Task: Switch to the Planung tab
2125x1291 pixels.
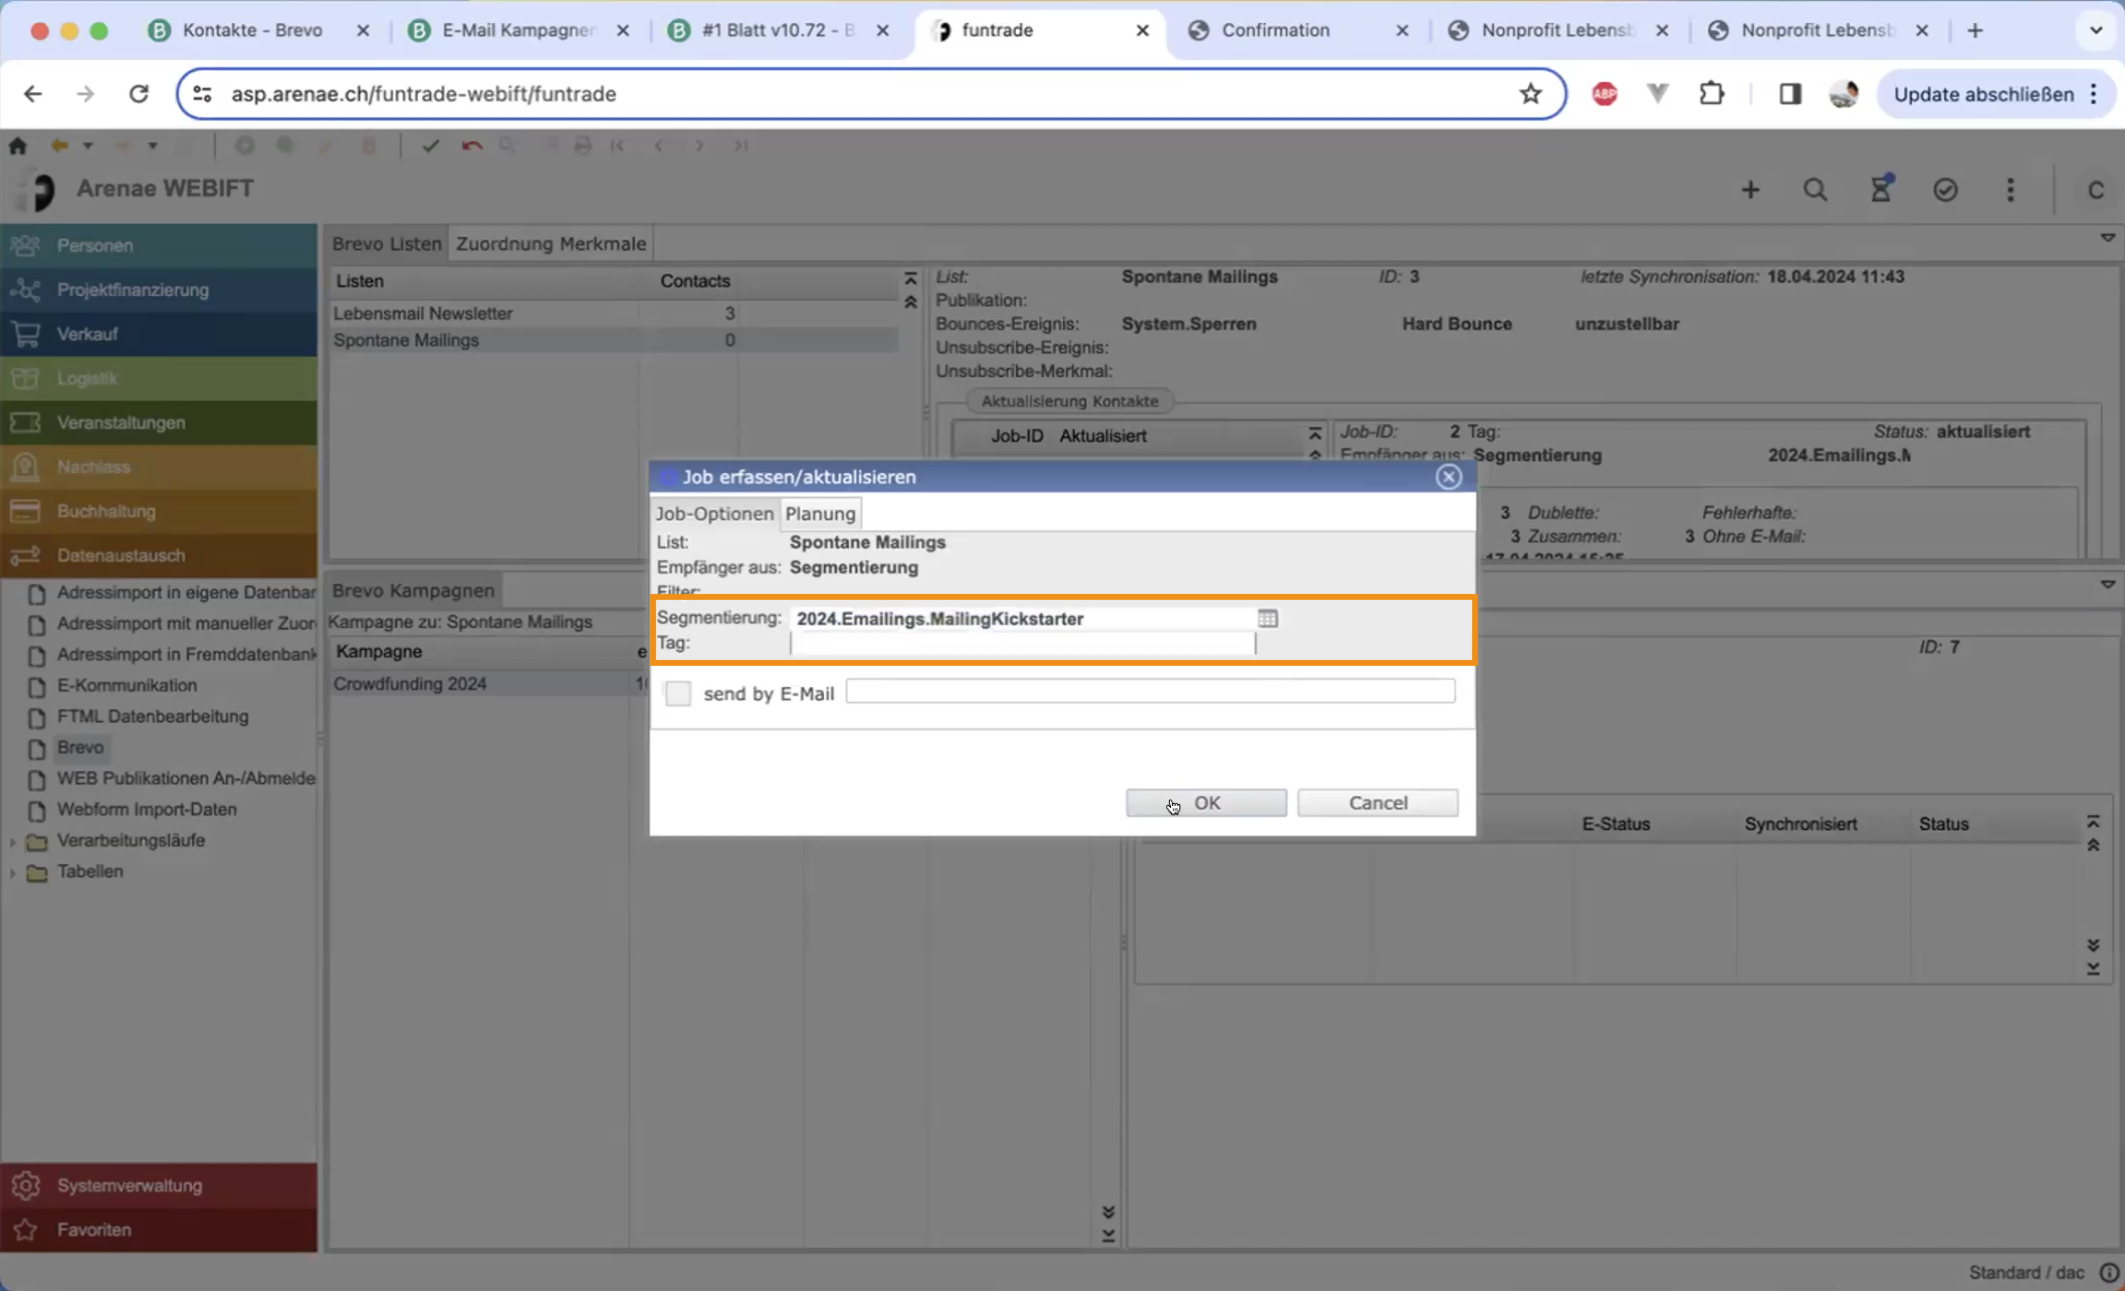Action: tap(820, 514)
